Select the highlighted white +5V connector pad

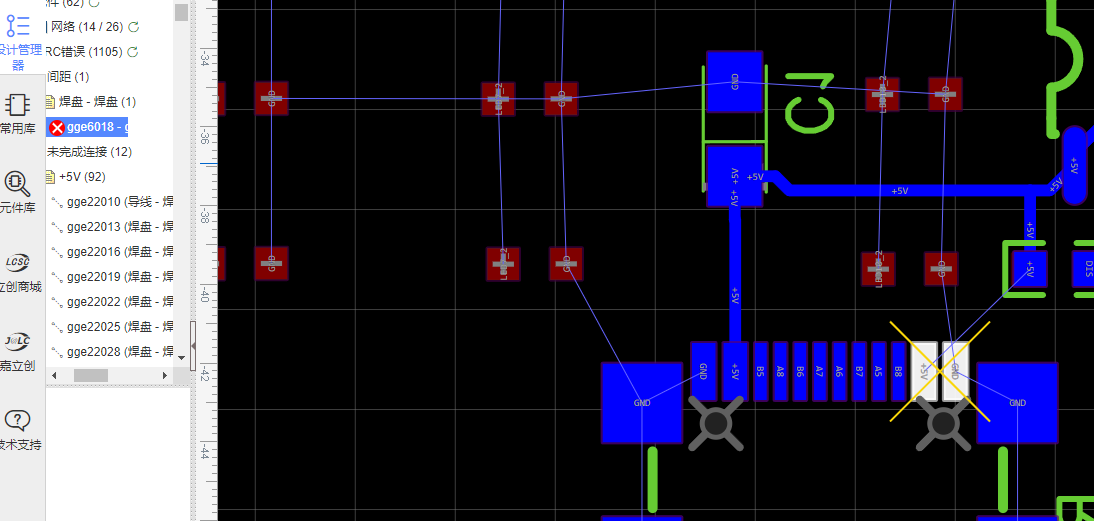pyautogui.click(x=924, y=371)
